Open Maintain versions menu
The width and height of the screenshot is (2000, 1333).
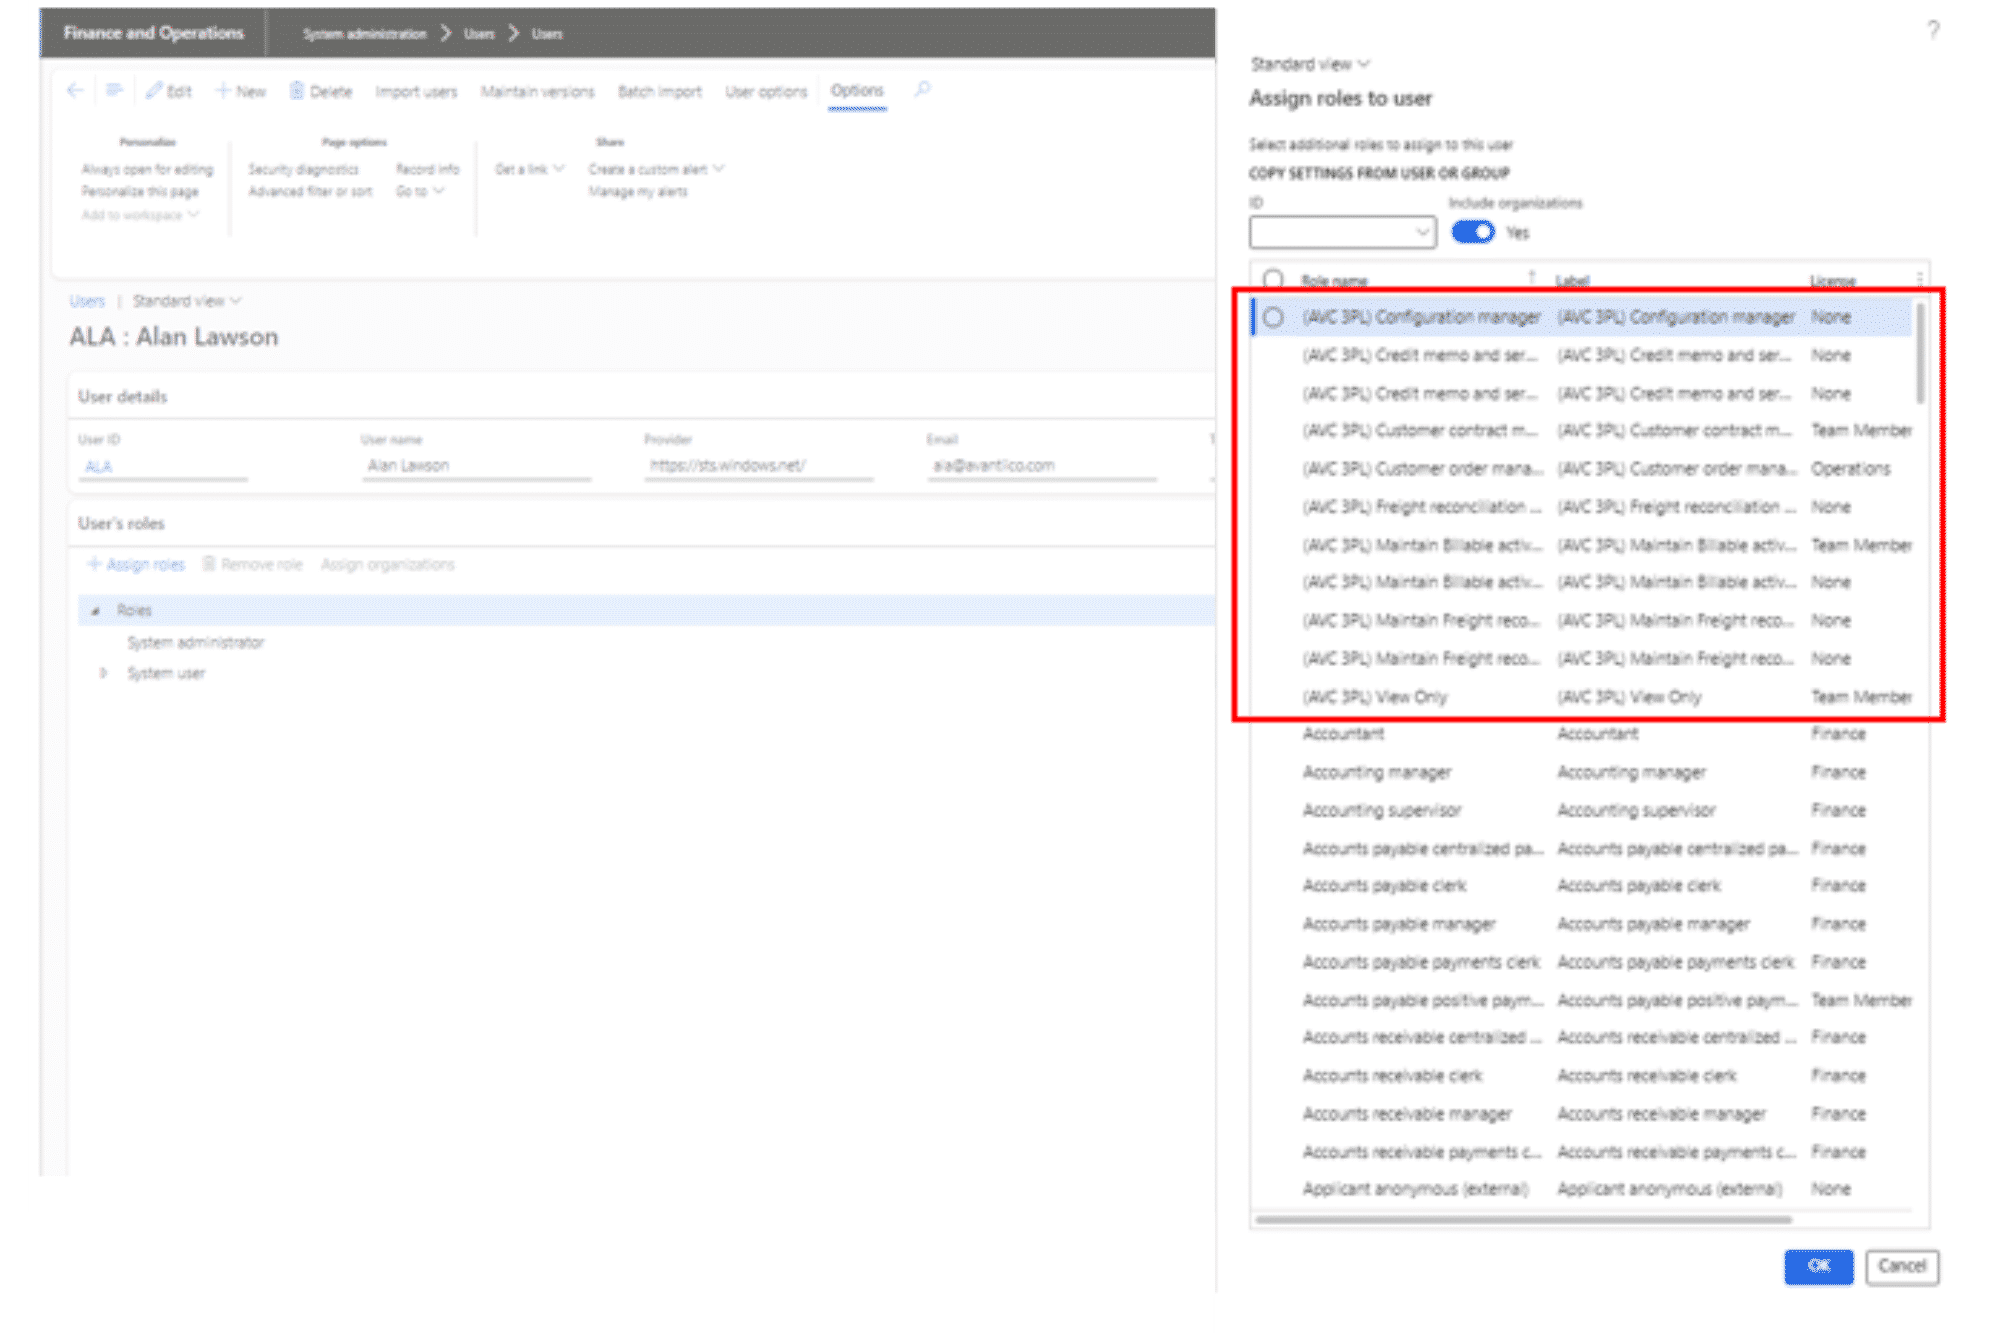pos(537,91)
